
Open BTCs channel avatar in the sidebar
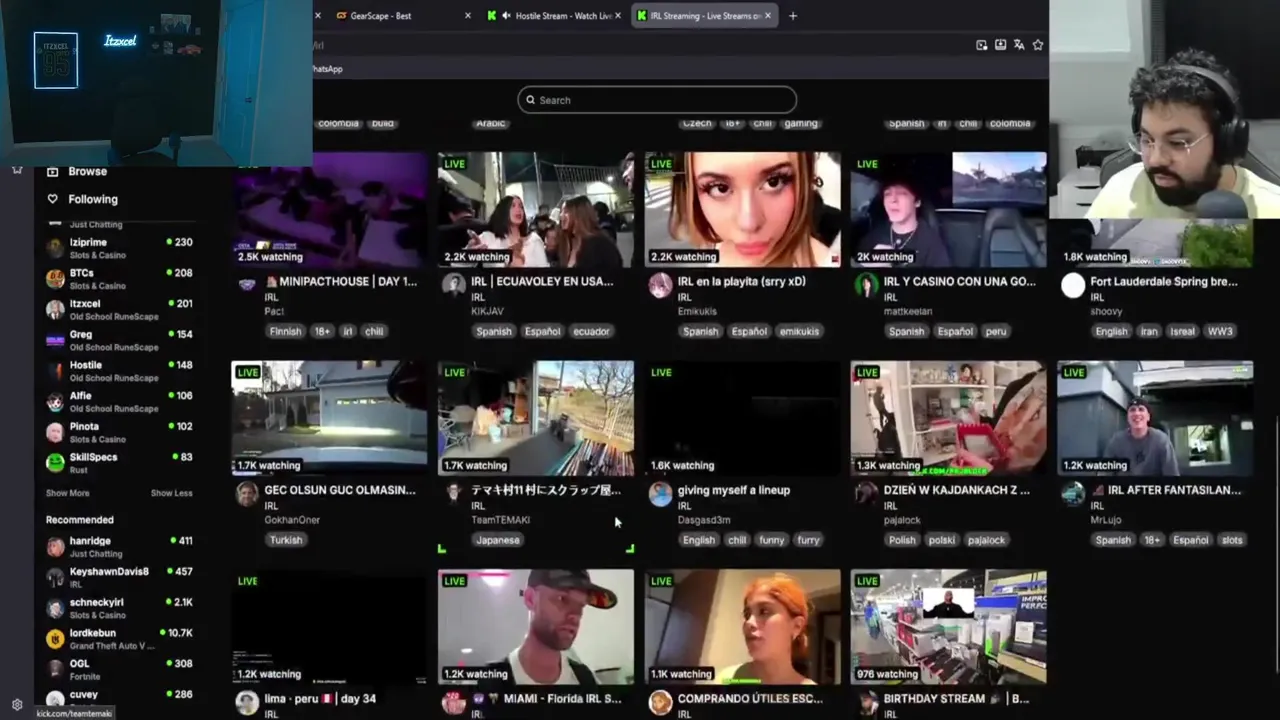click(x=55, y=279)
